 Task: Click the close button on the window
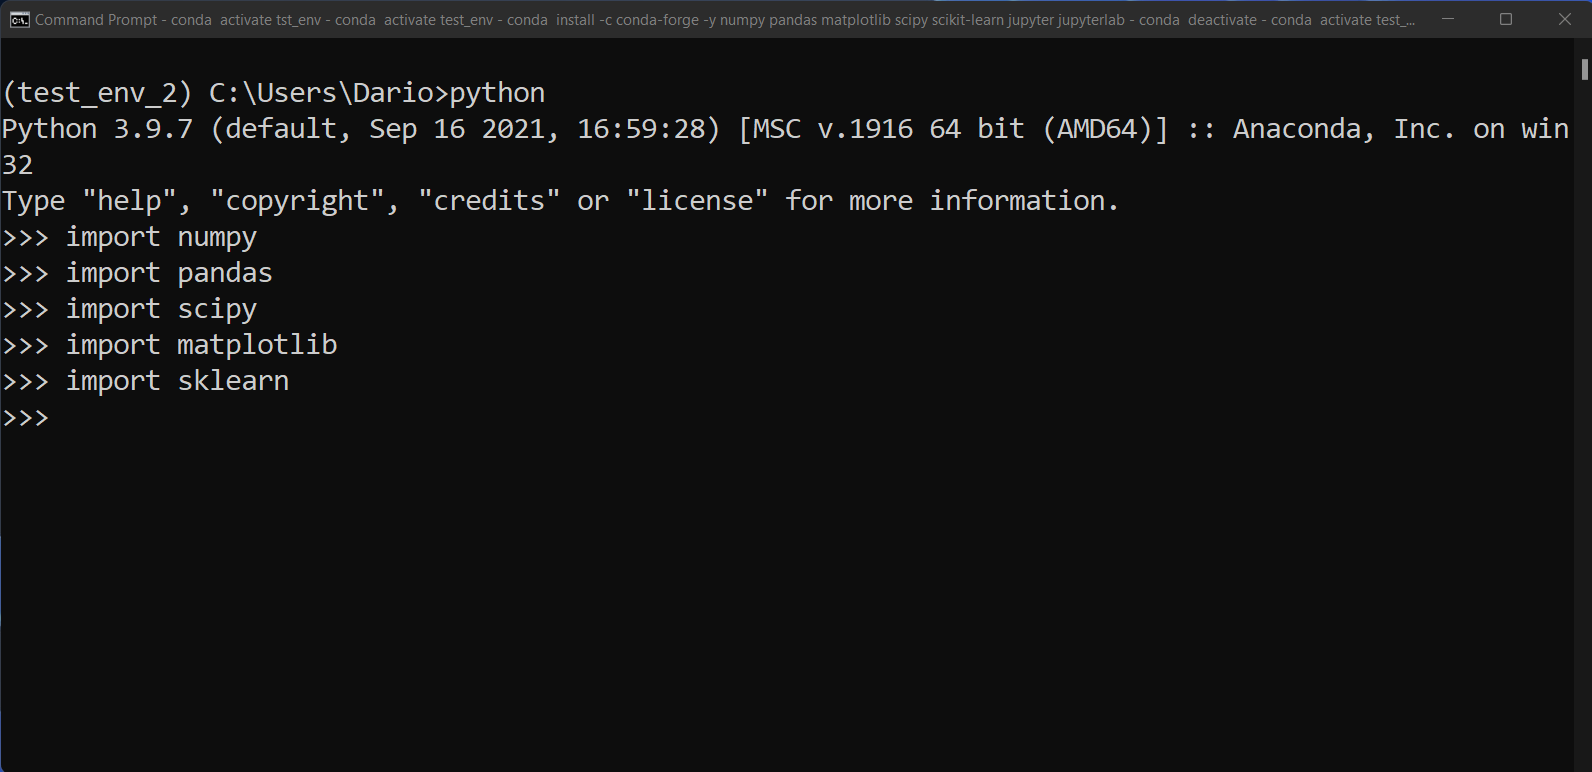coord(1564,19)
